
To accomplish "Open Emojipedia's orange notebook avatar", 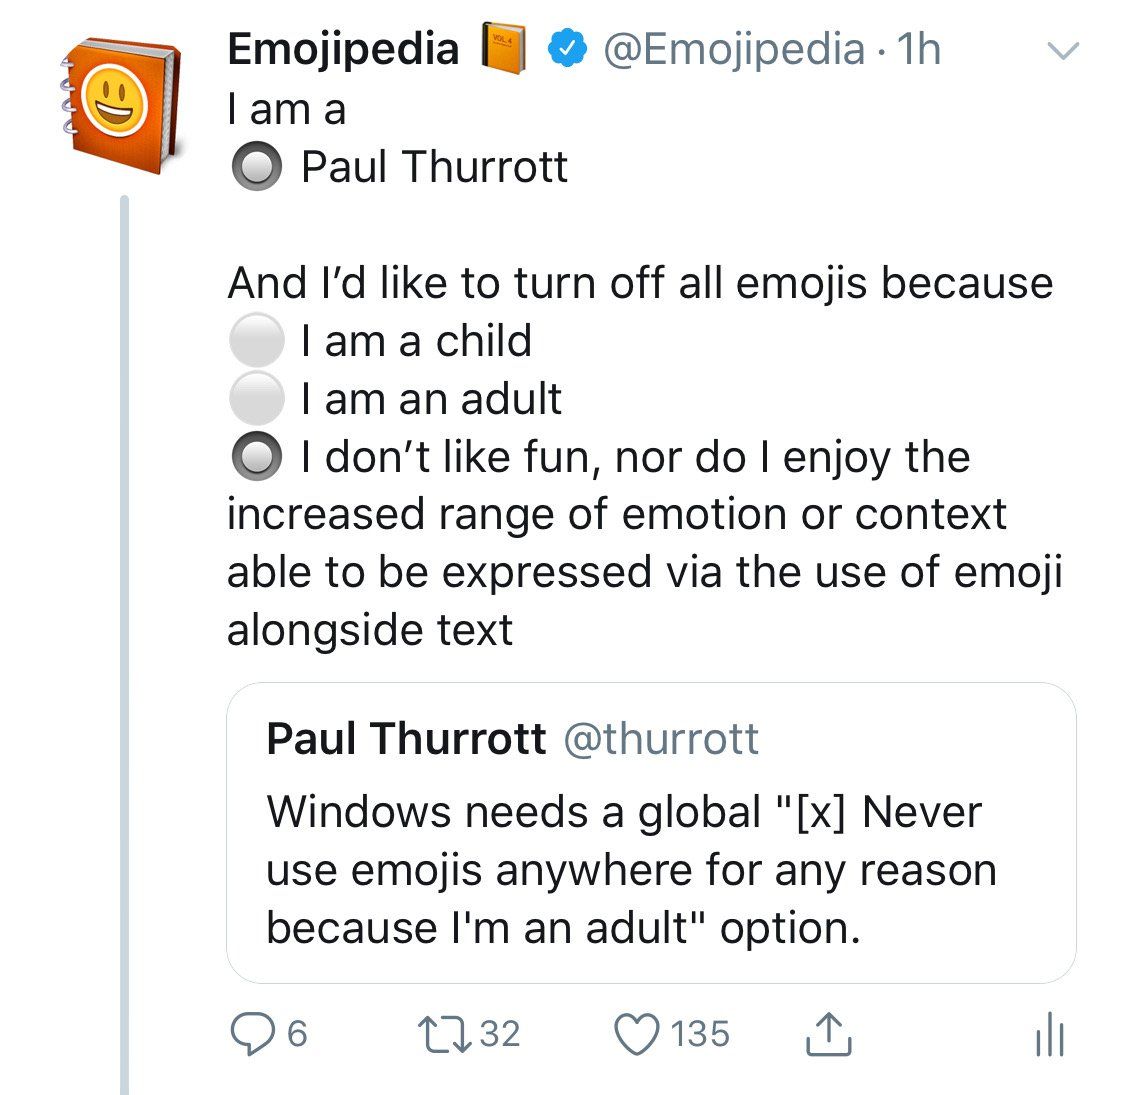I will [118, 104].
